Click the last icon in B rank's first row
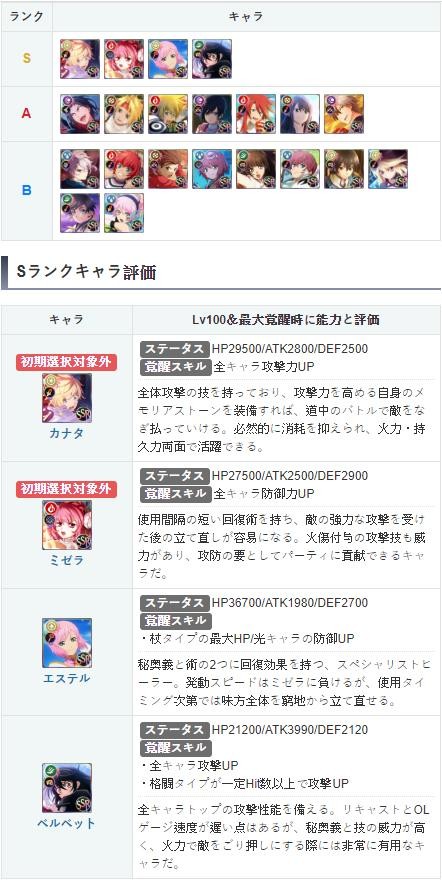Viewport: 442px width, 881px height. pyautogui.click(x=388, y=169)
